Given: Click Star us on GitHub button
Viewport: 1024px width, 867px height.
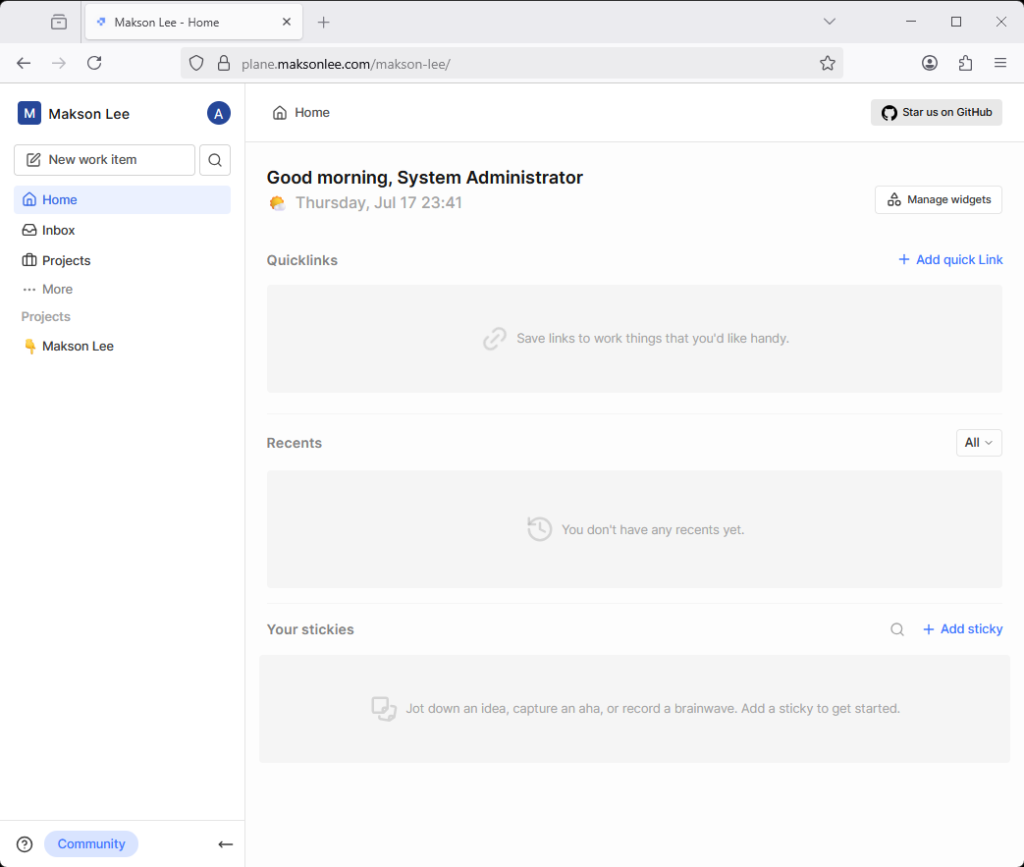Looking at the screenshot, I should tap(936, 112).
